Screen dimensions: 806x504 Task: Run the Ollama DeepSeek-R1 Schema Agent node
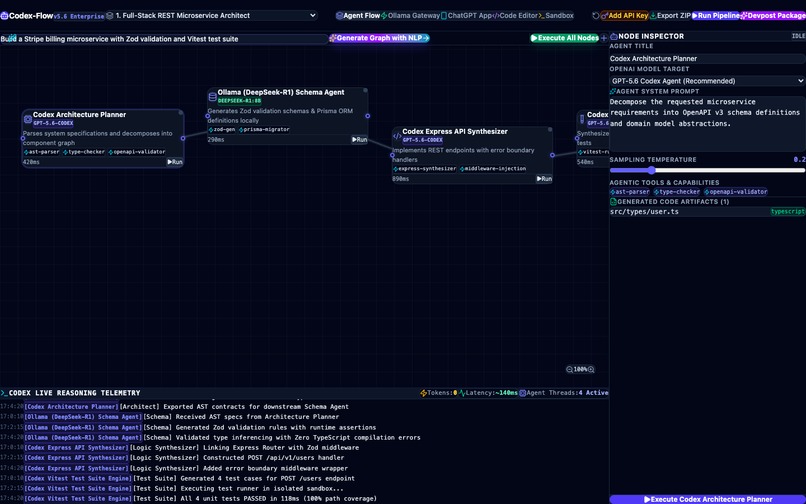359,139
